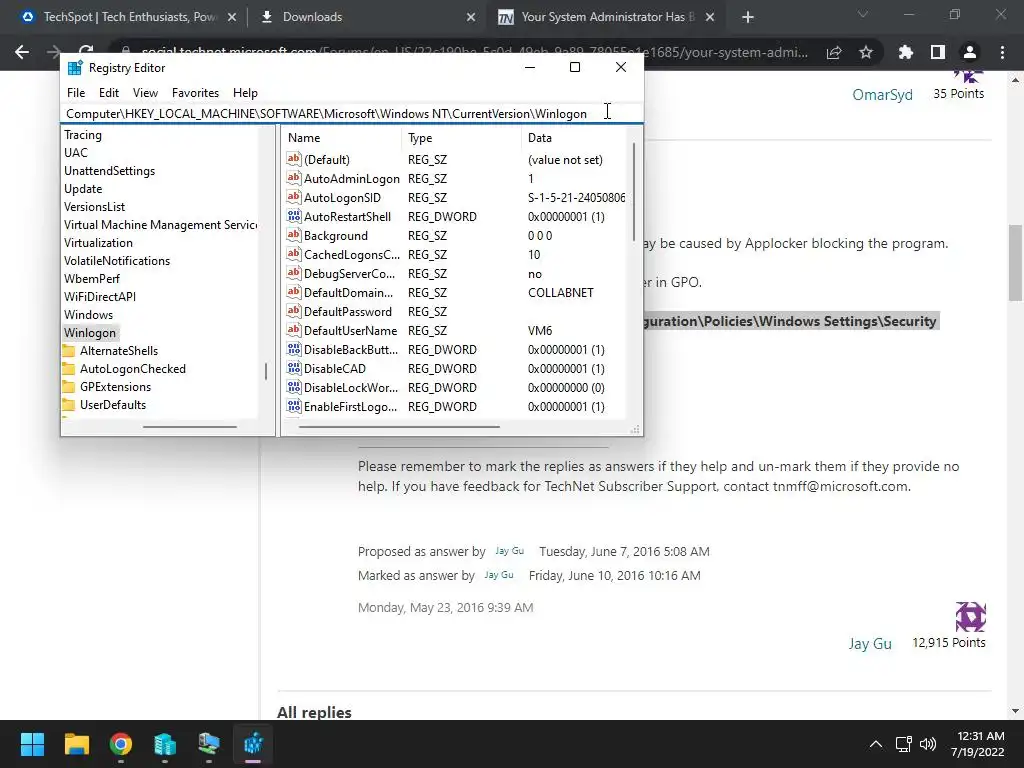The height and width of the screenshot is (768, 1024).
Task: Select the Windows key in tree
Action: [x=88, y=315]
